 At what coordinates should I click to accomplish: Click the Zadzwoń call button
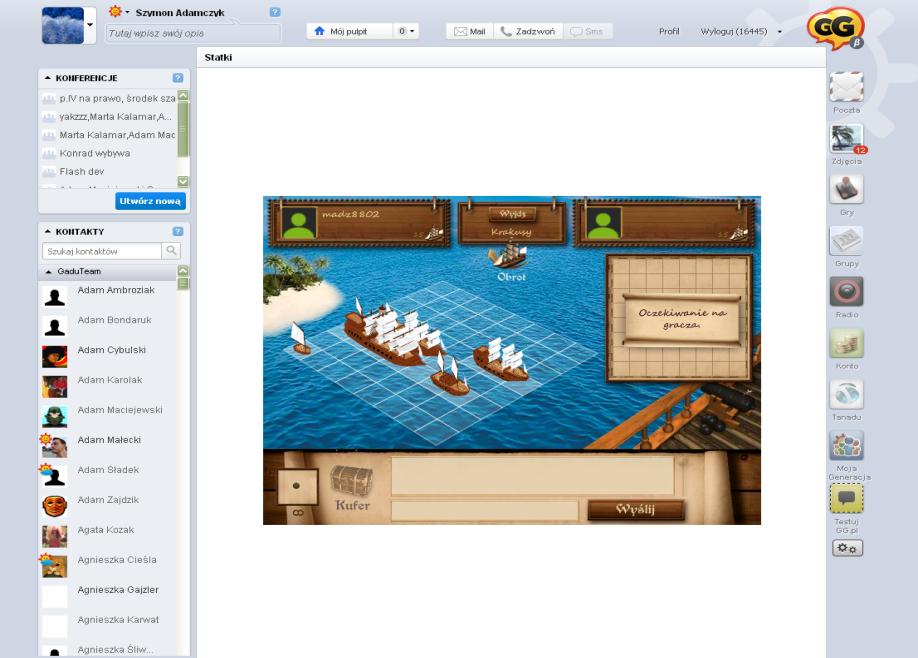[x=528, y=31]
